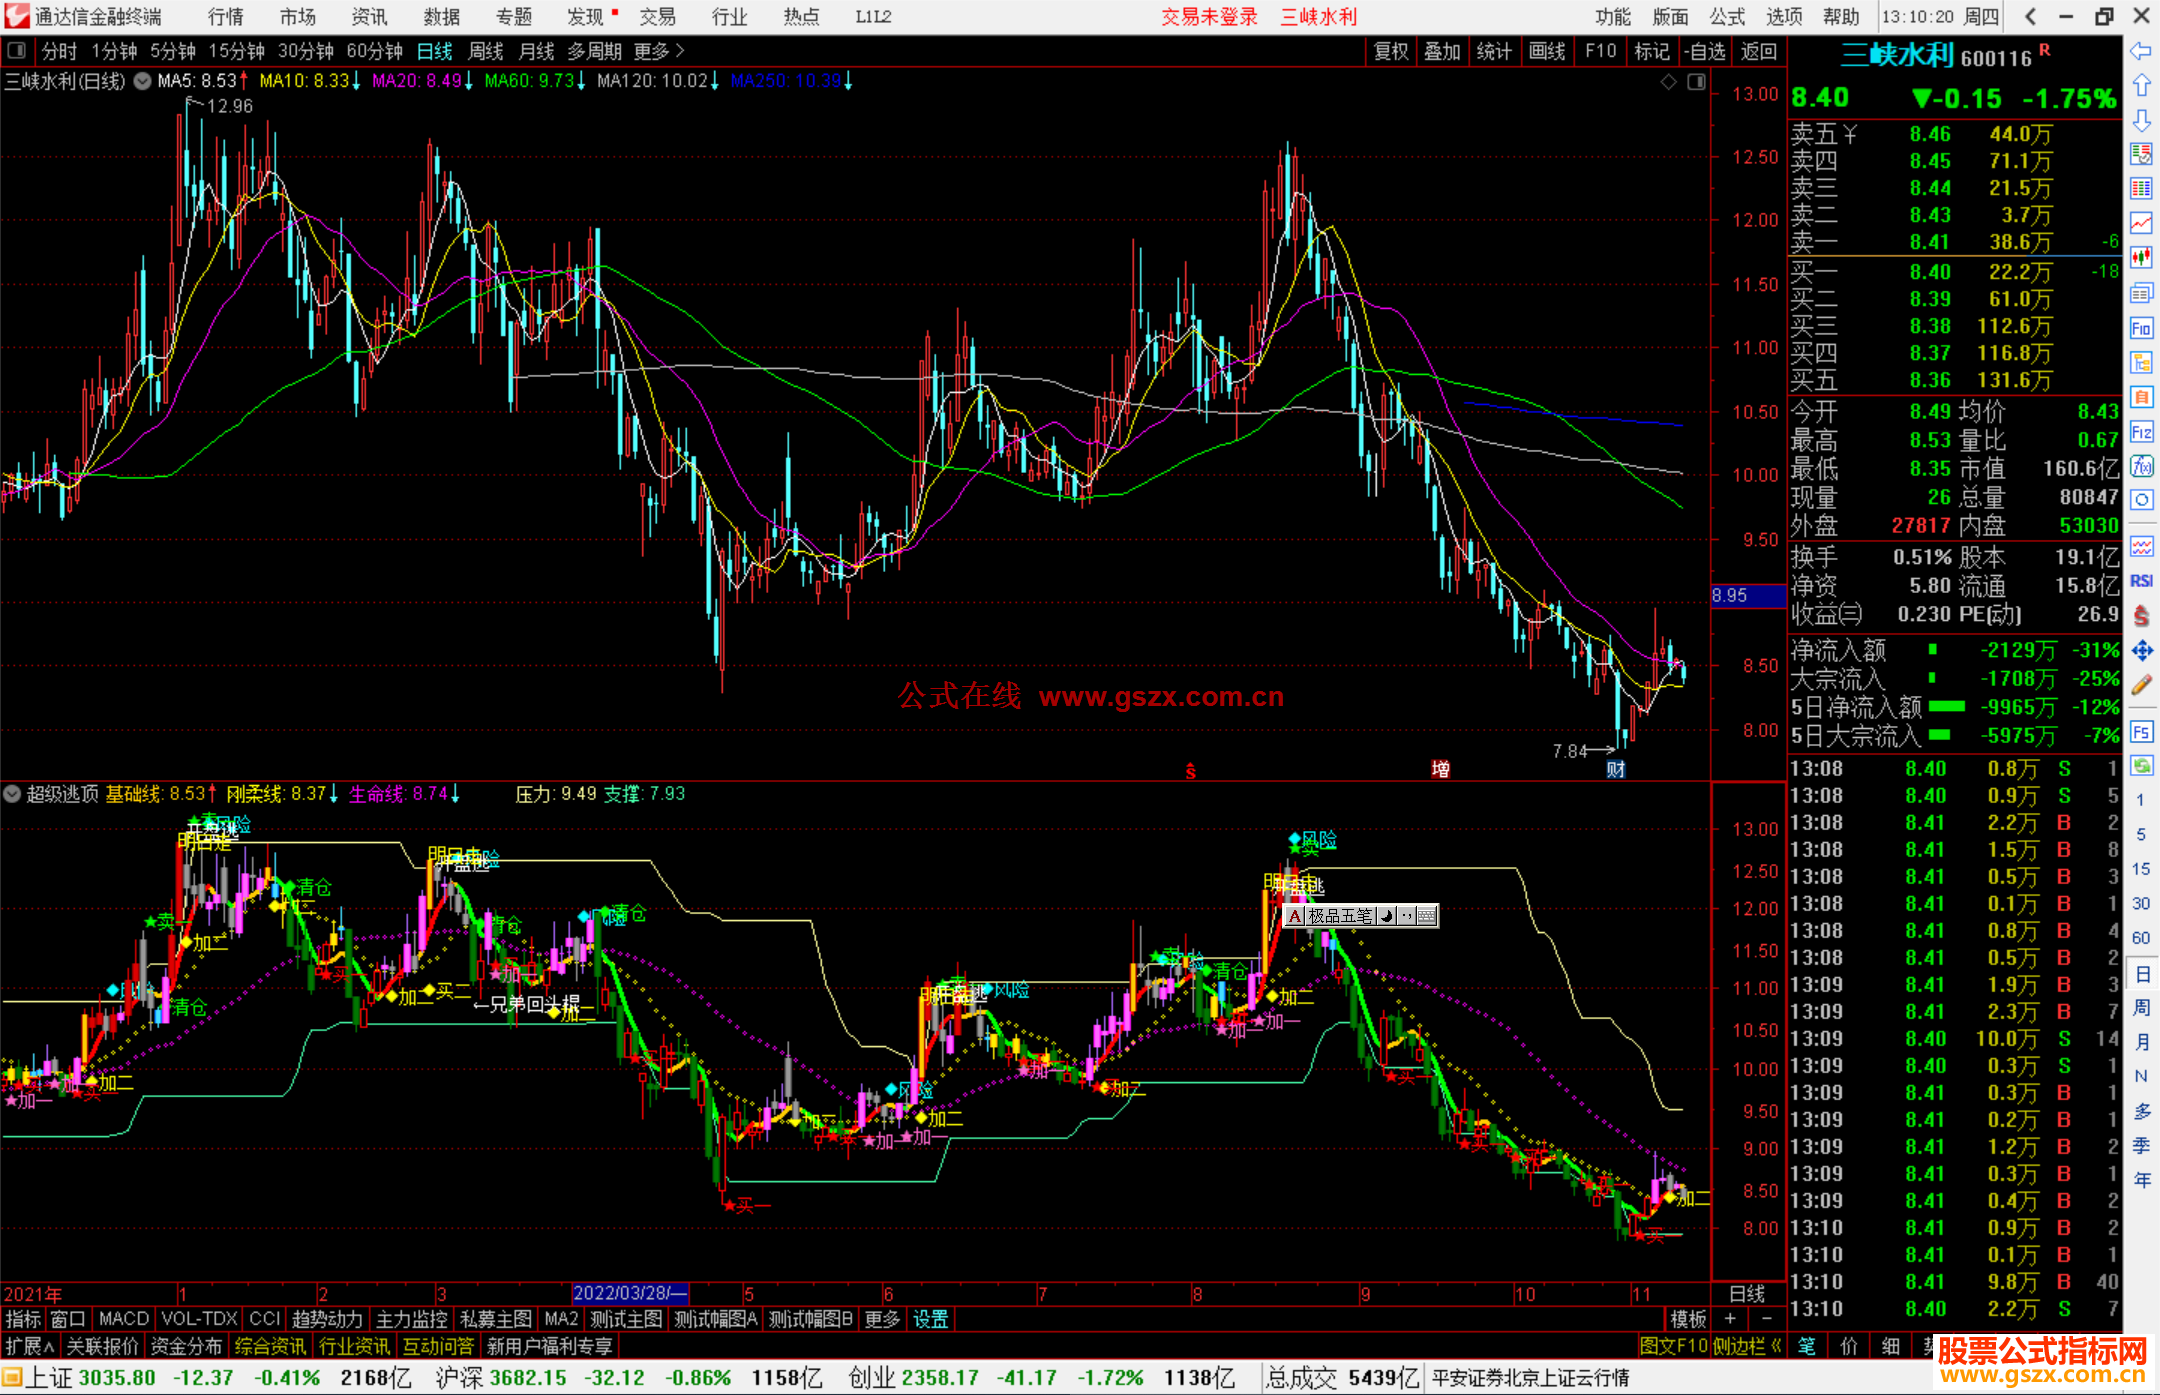Screen dimensions: 2160x1395
Task: Click the 画线 drawing button
Action: (x=1547, y=51)
